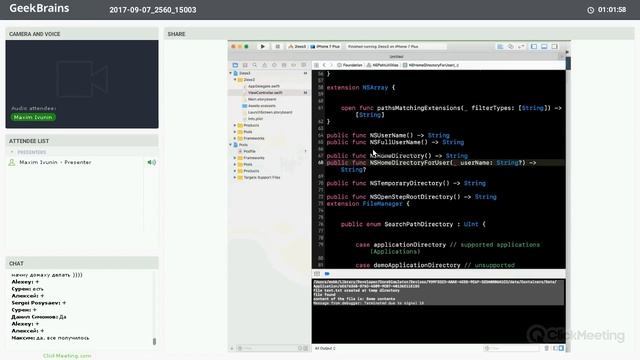This screenshot has height=360, width=640.
Task: Open the Find navigator magnifier icon
Action: click(x=255, y=65)
